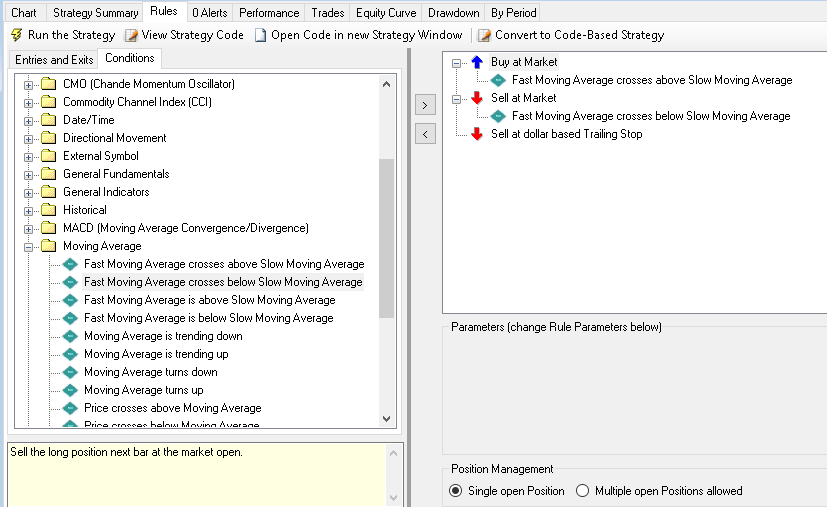Click the MACD folder icon
Image resolution: width=827 pixels, height=507 pixels.
click(x=49, y=228)
